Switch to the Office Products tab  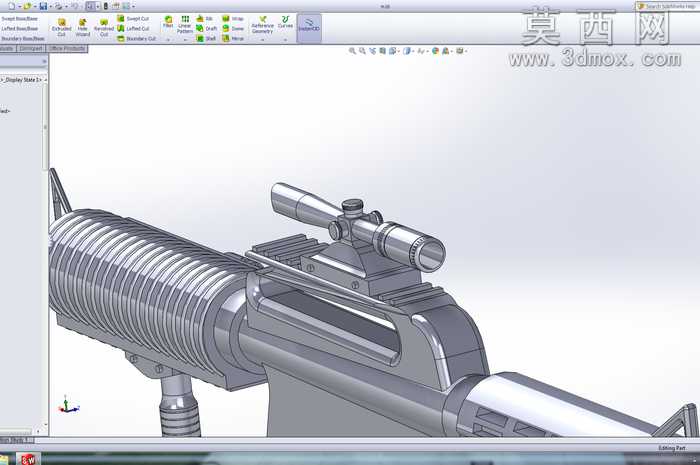[67, 48]
